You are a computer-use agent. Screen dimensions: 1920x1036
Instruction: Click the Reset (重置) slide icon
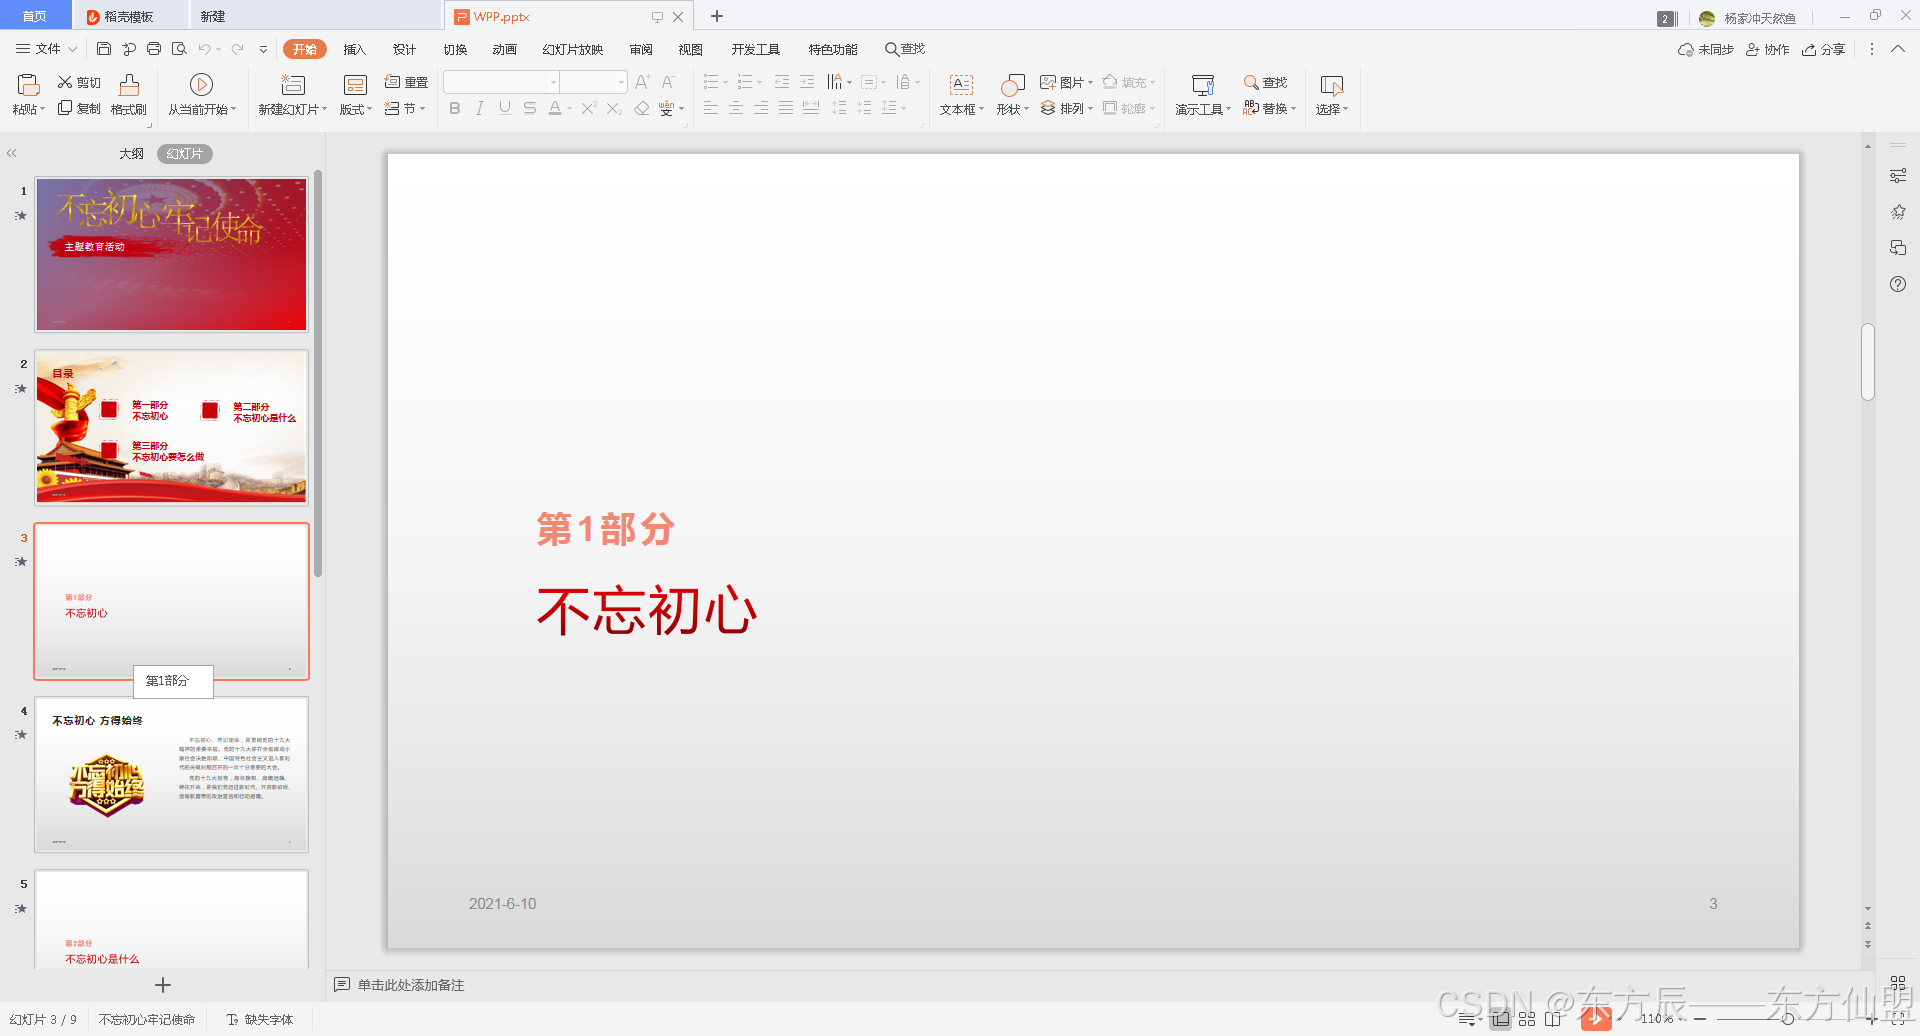393,82
